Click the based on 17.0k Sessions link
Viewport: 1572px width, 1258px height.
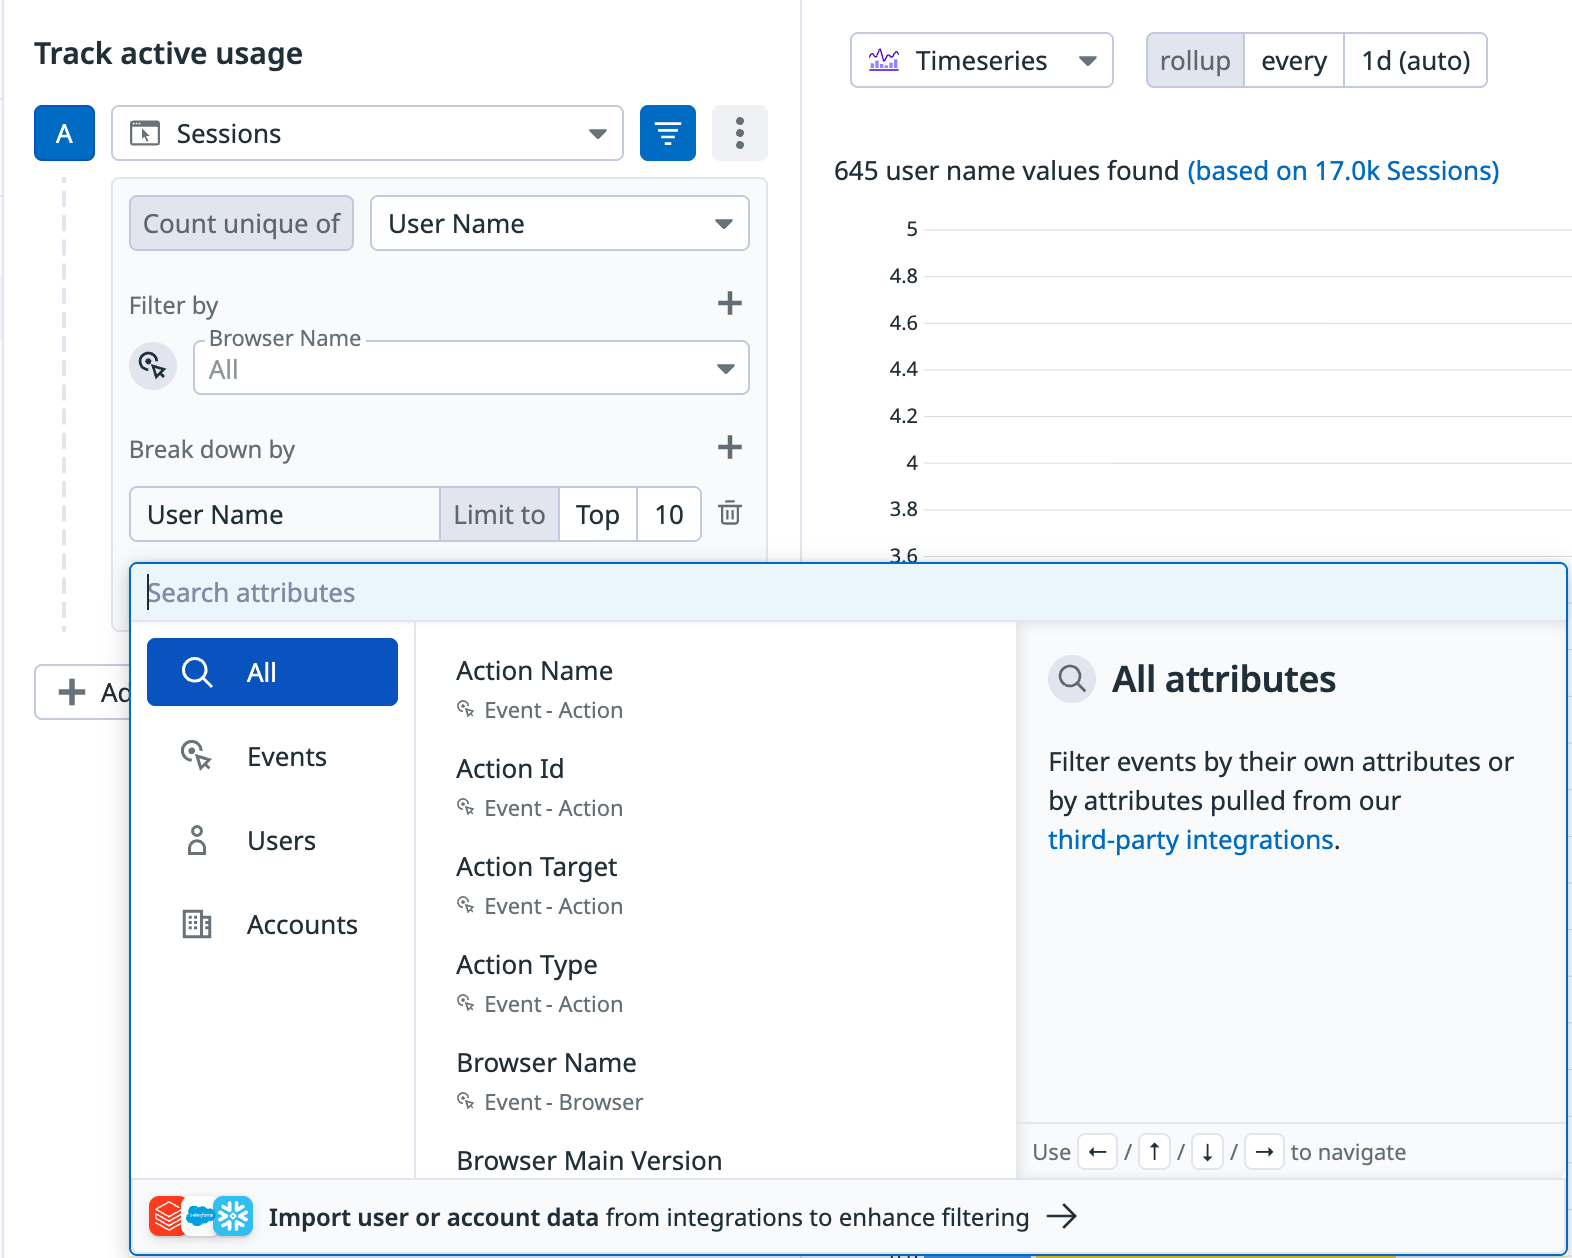pos(1342,171)
